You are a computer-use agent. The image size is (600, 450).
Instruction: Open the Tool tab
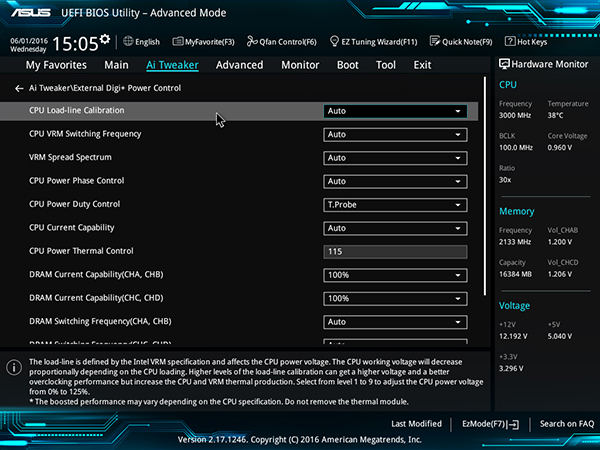coord(386,65)
